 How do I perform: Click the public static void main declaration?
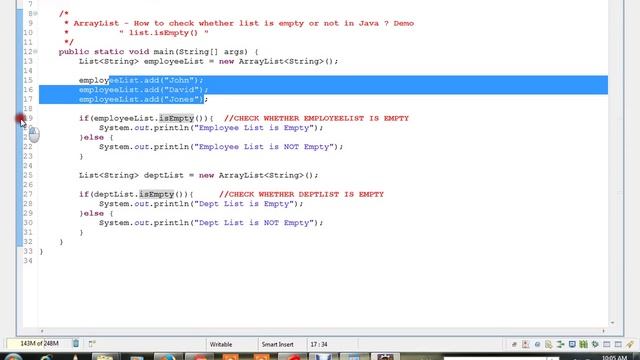coord(158,52)
